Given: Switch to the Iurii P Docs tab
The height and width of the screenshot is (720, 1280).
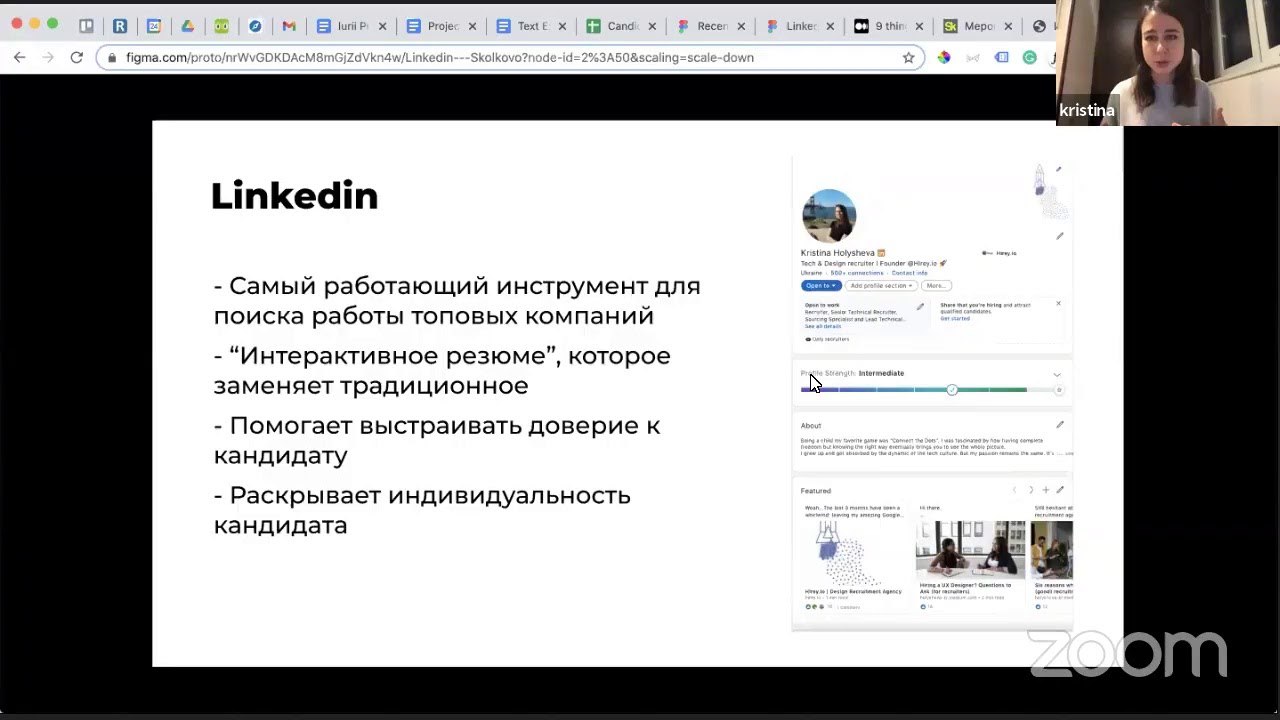Looking at the screenshot, I should click(x=352, y=27).
